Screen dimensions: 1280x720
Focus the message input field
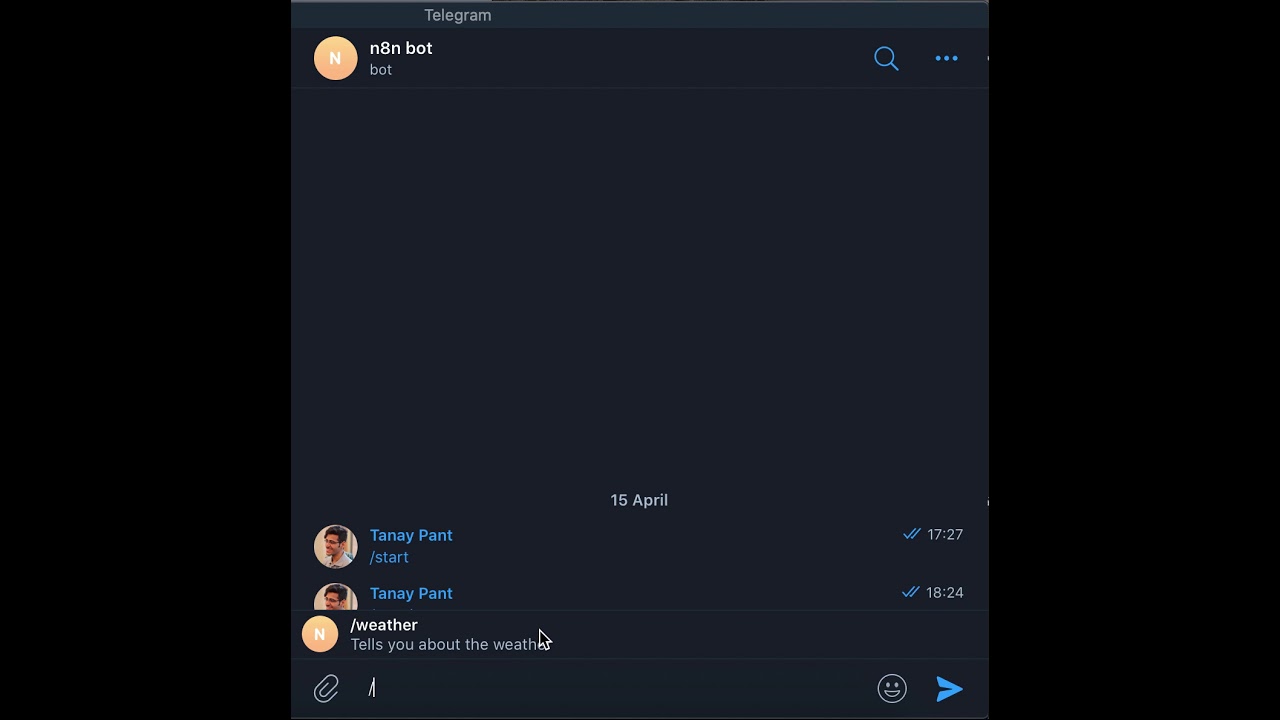click(620, 689)
